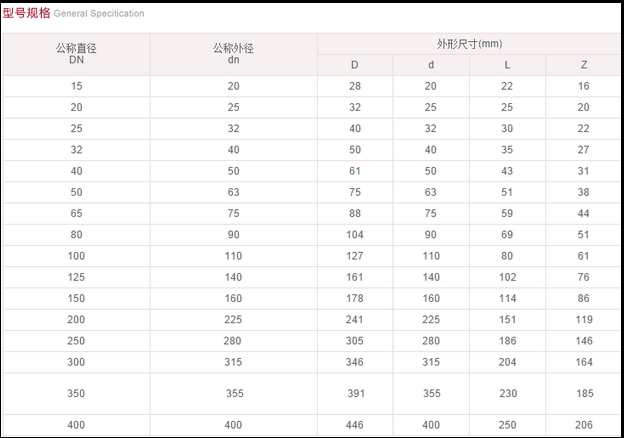This screenshot has width=624, height=438.
Task: Select the cell with value 446
Action: 355,425
